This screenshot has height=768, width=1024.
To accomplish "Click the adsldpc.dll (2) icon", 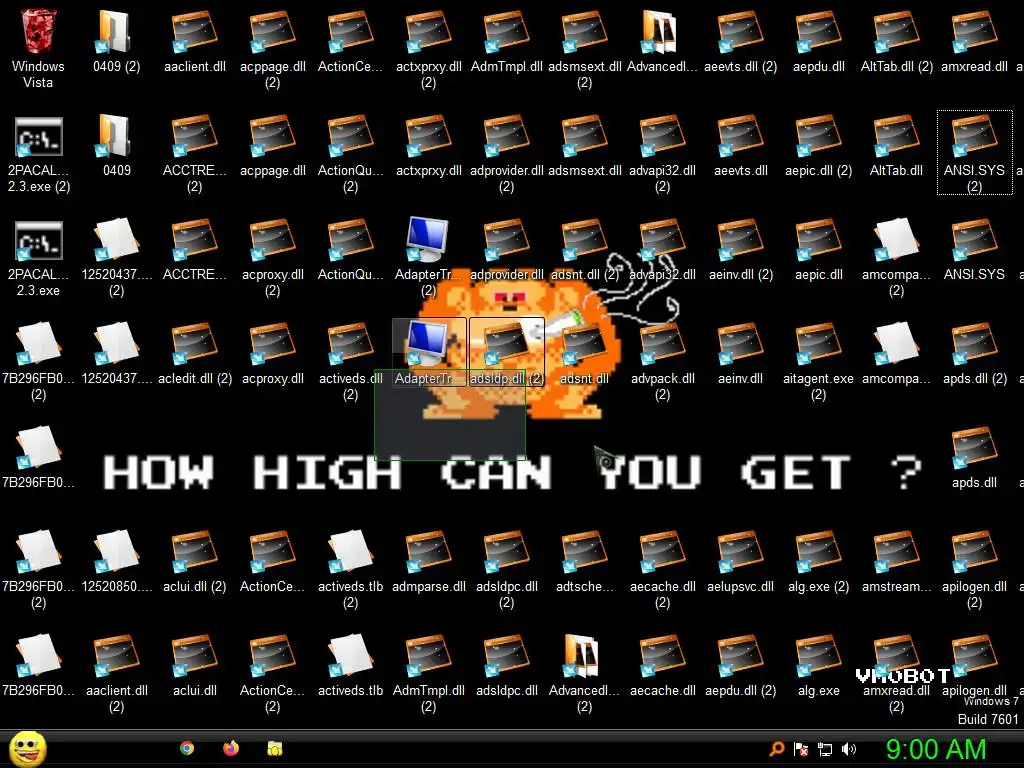I will click(x=506, y=552).
